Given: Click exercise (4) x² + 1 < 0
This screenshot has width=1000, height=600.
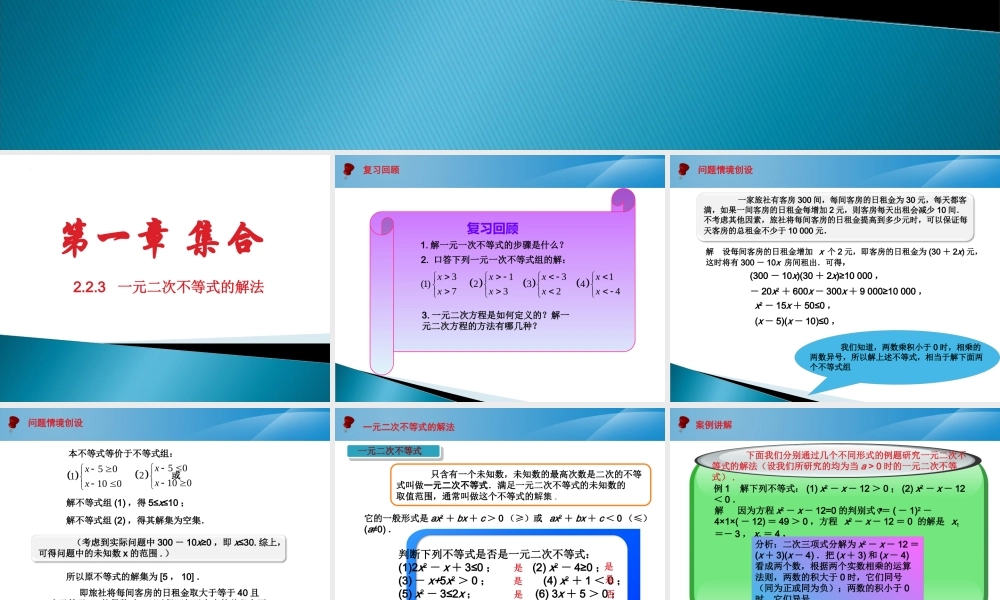Looking at the screenshot, I should pos(581,581).
